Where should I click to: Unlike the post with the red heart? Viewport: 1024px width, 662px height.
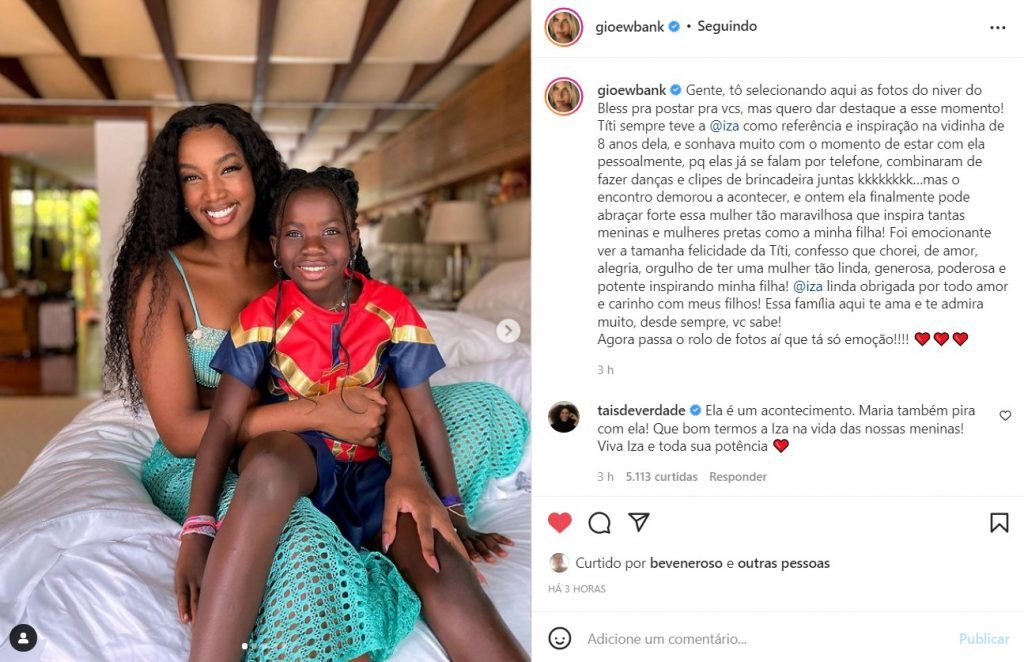click(x=560, y=522)
